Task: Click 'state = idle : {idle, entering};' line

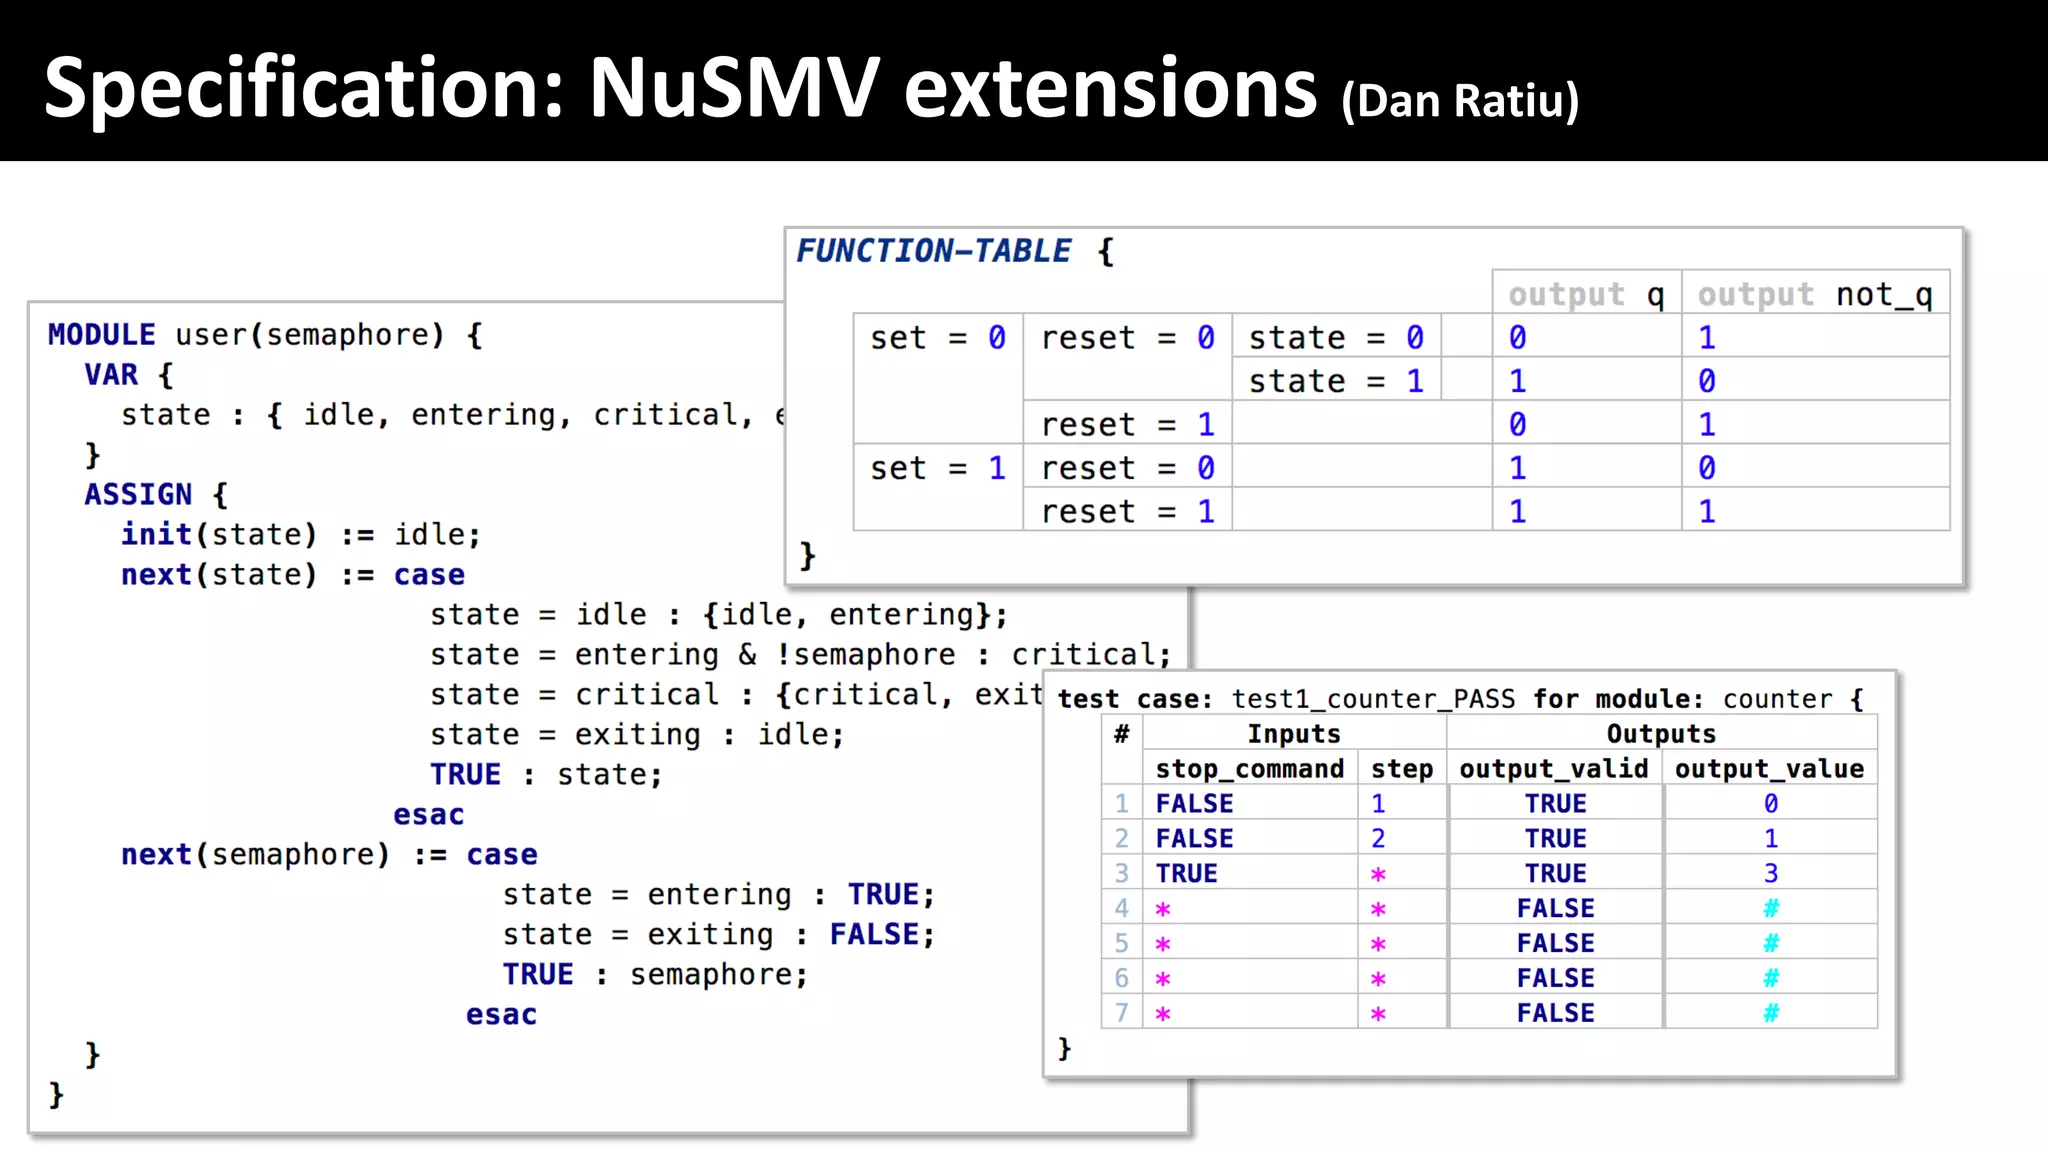Action: (719, 615)
